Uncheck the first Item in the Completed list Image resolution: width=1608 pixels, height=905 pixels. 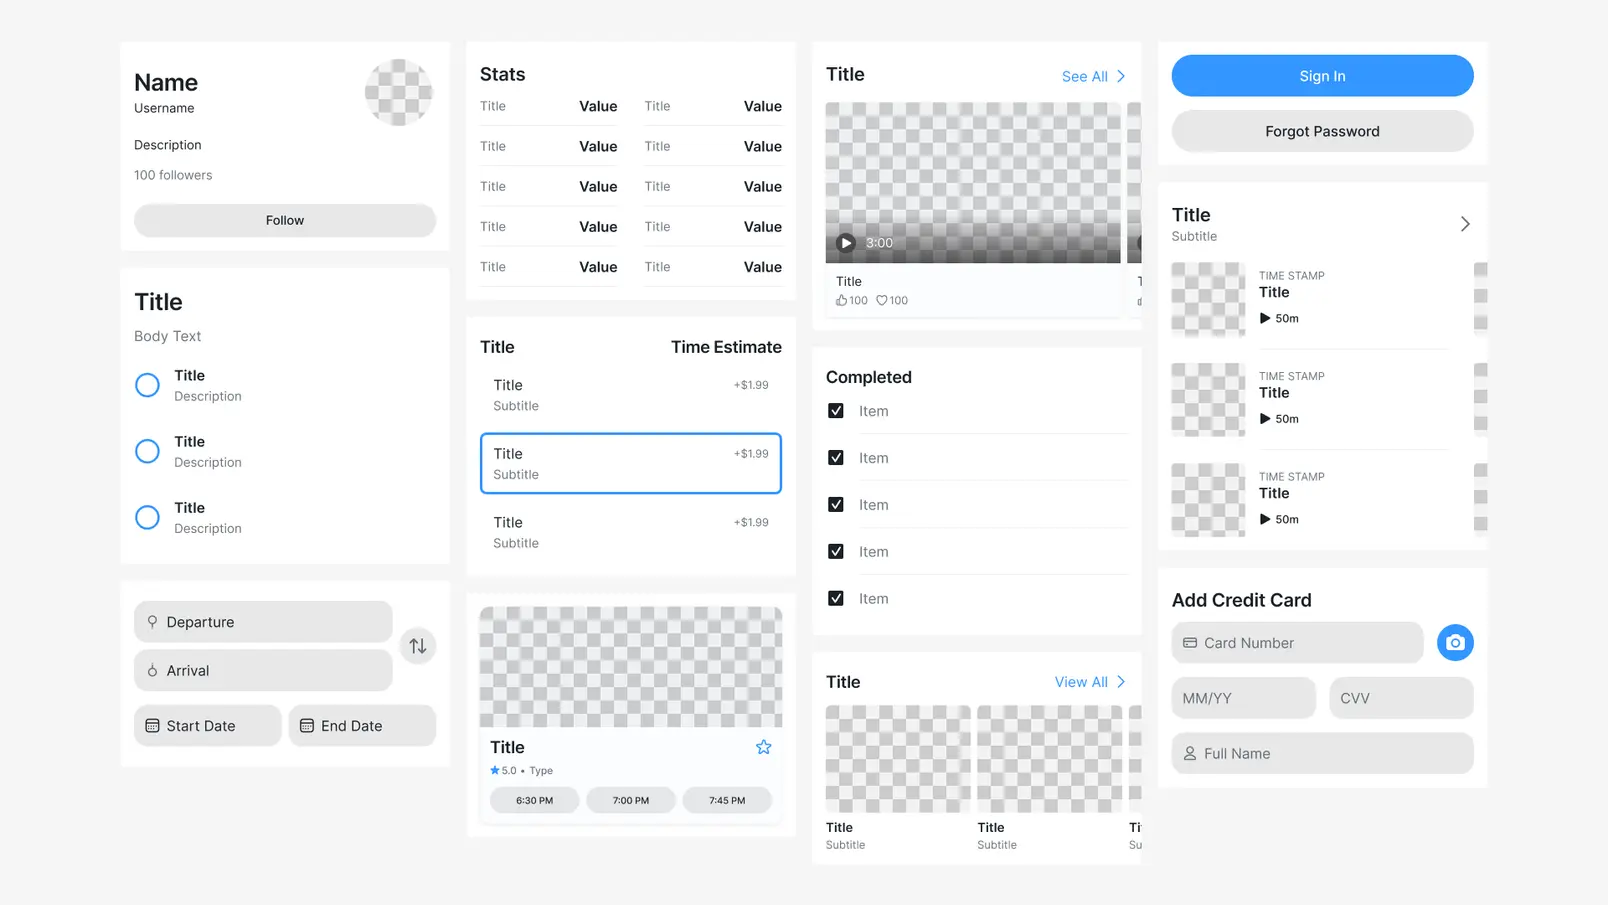click(835, 410)
